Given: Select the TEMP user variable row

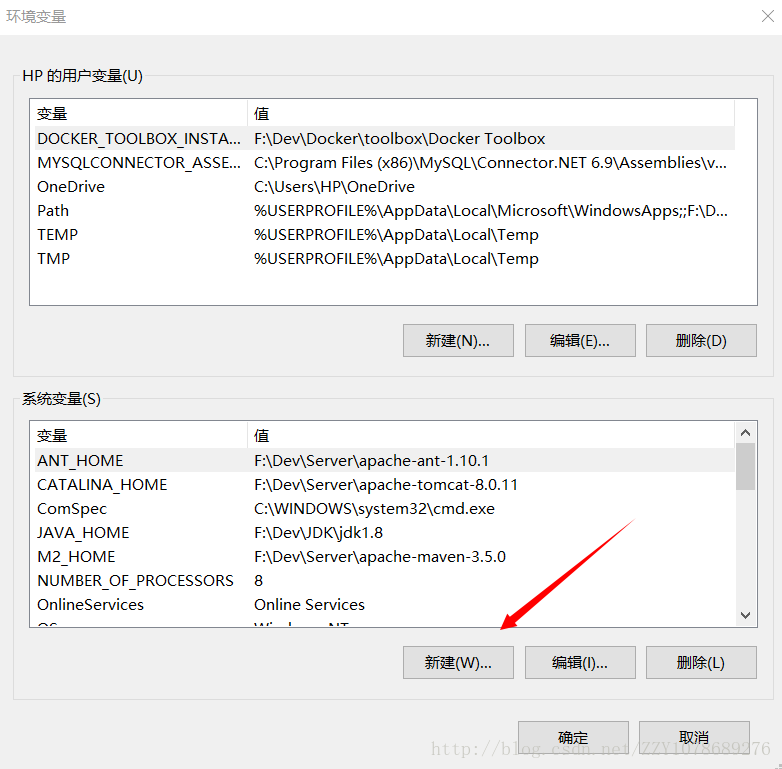Looking at the screenshot, I should click(383, 234).
